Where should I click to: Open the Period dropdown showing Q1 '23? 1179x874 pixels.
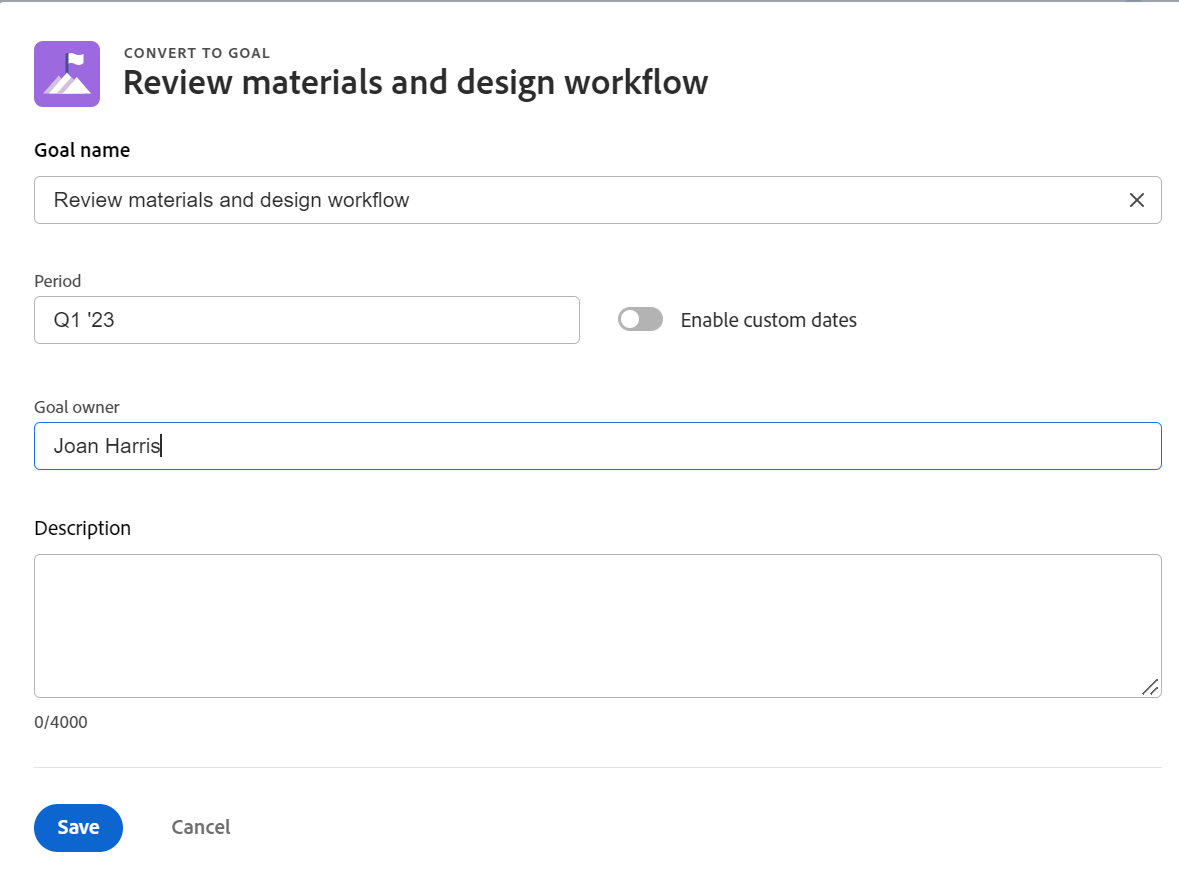click(306, 320)
